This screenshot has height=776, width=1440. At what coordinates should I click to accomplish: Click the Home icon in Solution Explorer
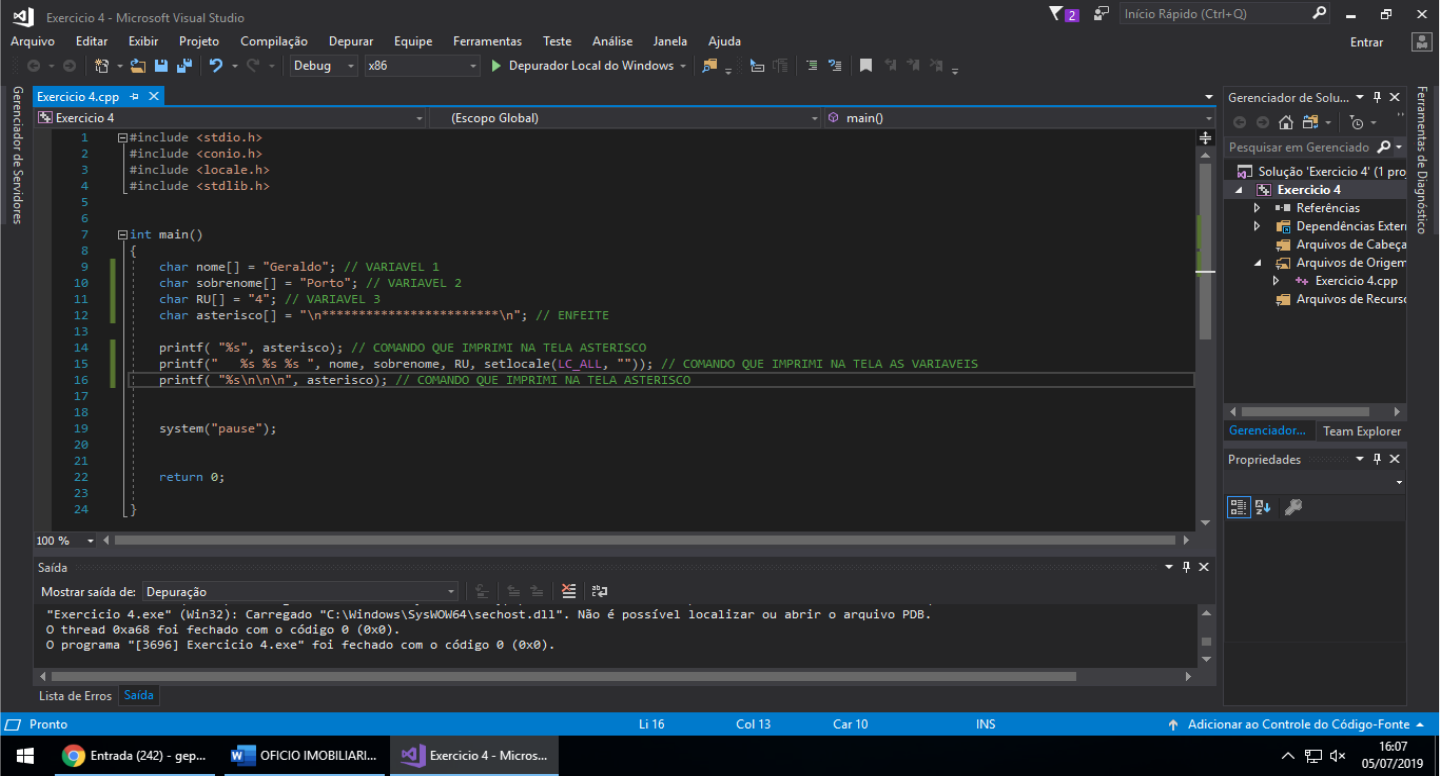coord(1286,122)
